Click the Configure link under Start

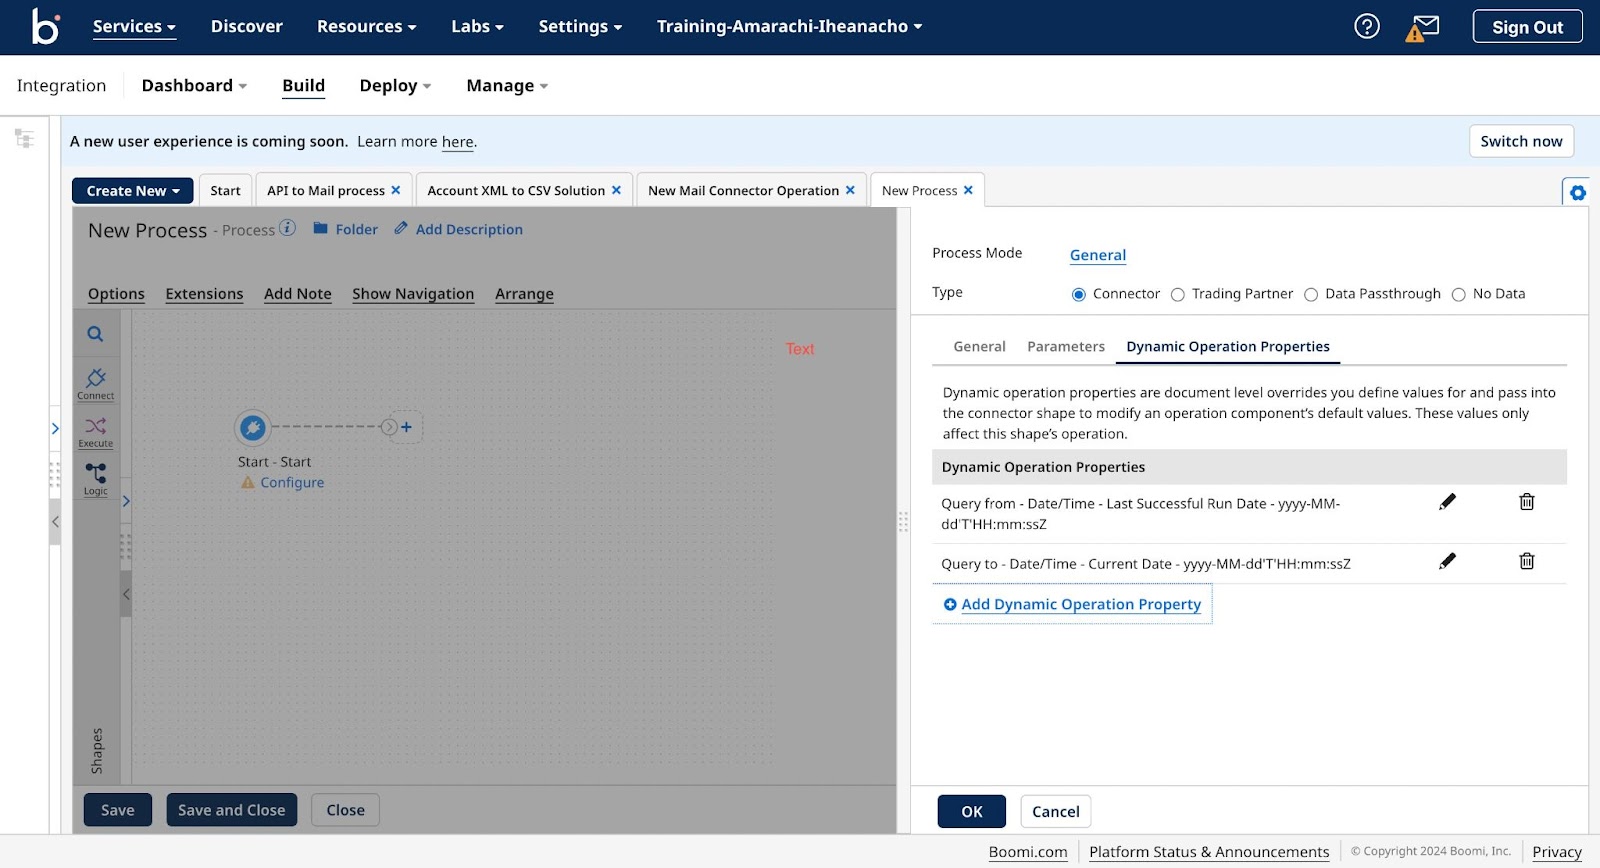292,483
